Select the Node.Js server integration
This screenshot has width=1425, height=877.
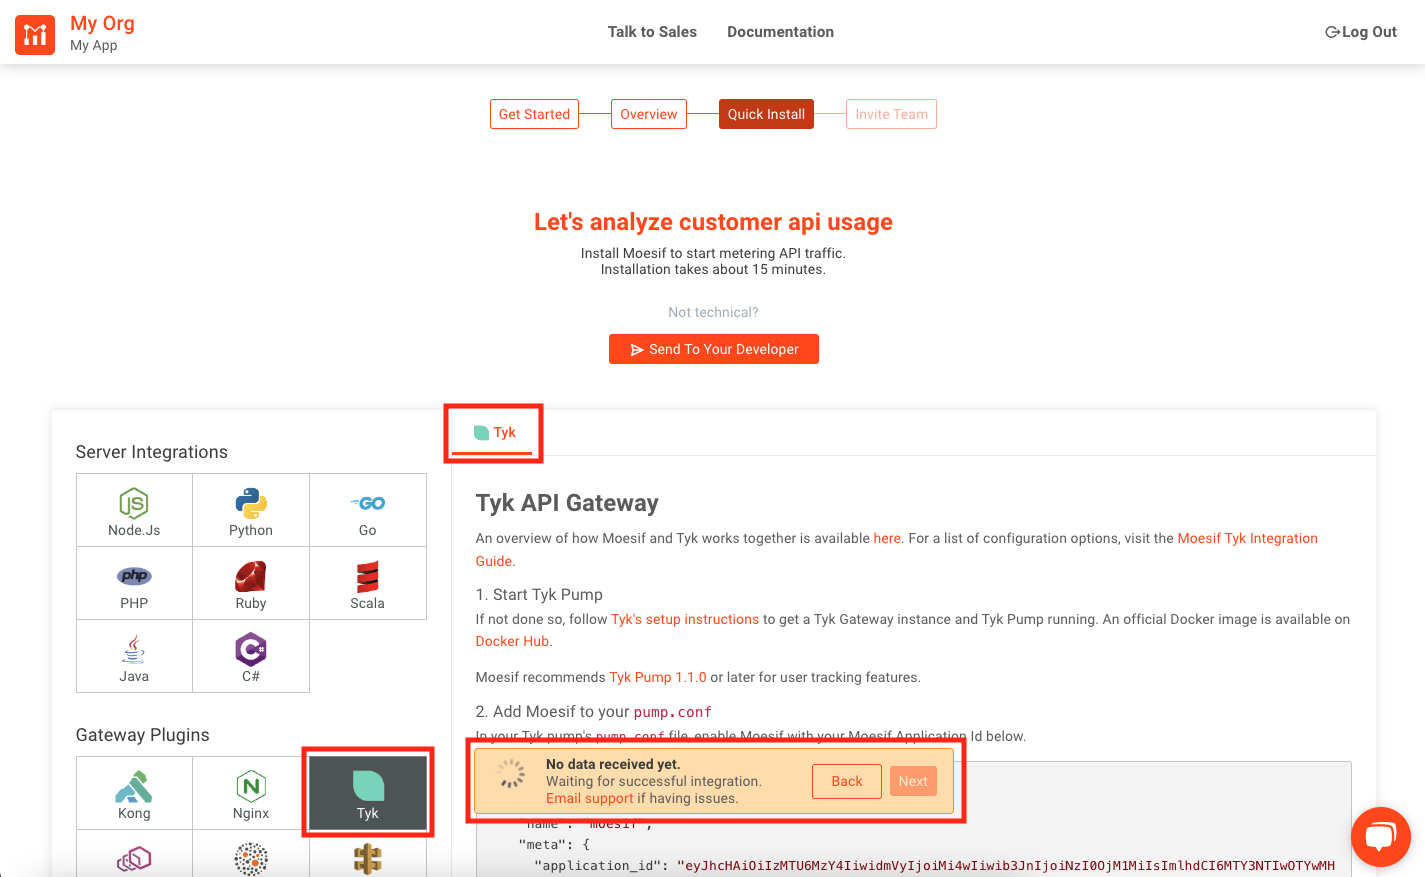click(134, 510)
